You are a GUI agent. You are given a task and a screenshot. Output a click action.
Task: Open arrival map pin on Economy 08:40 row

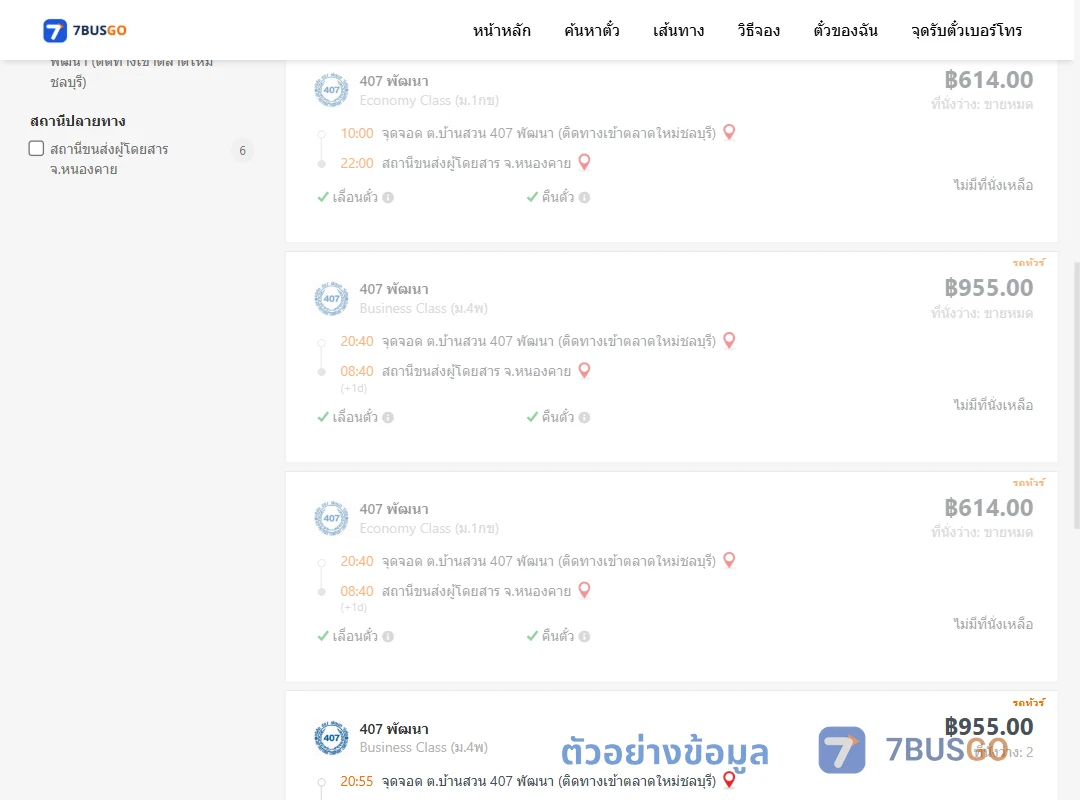(x=584, y=590)
